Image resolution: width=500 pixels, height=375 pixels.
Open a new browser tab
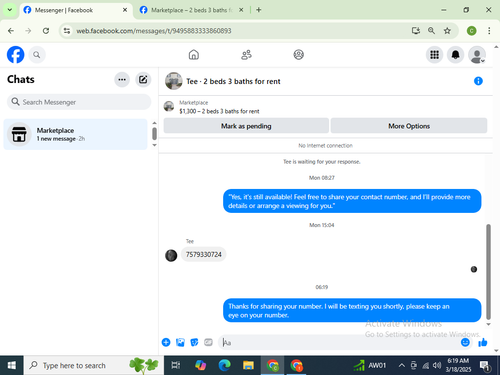coord(258,10)
